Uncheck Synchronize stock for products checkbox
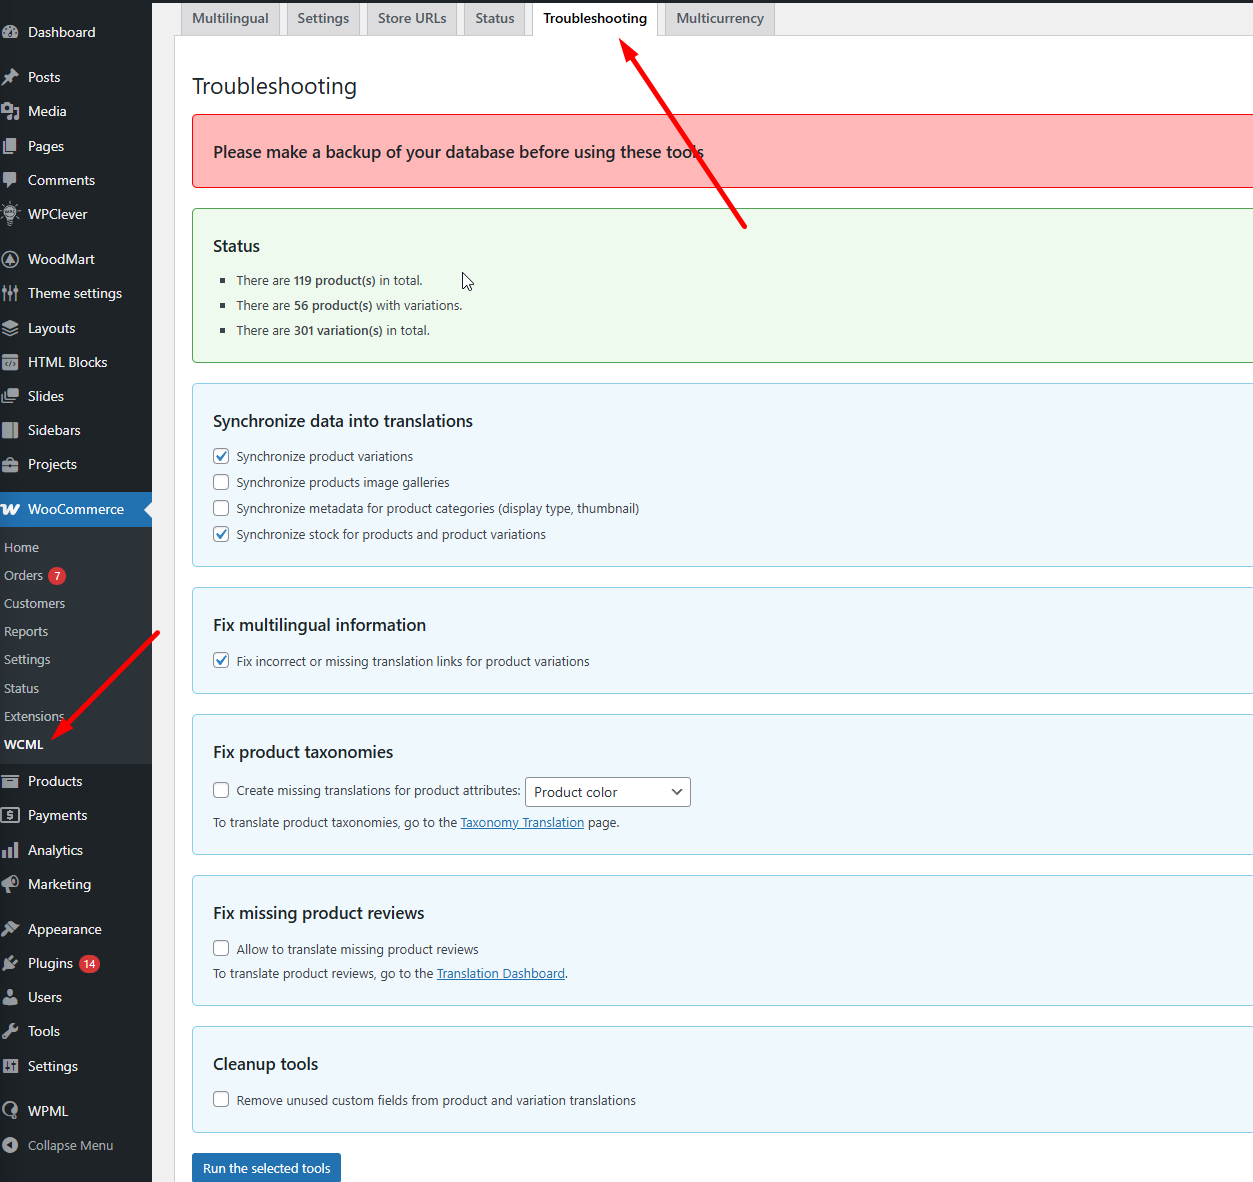The image size is (1253, 1182). point(221,534)
